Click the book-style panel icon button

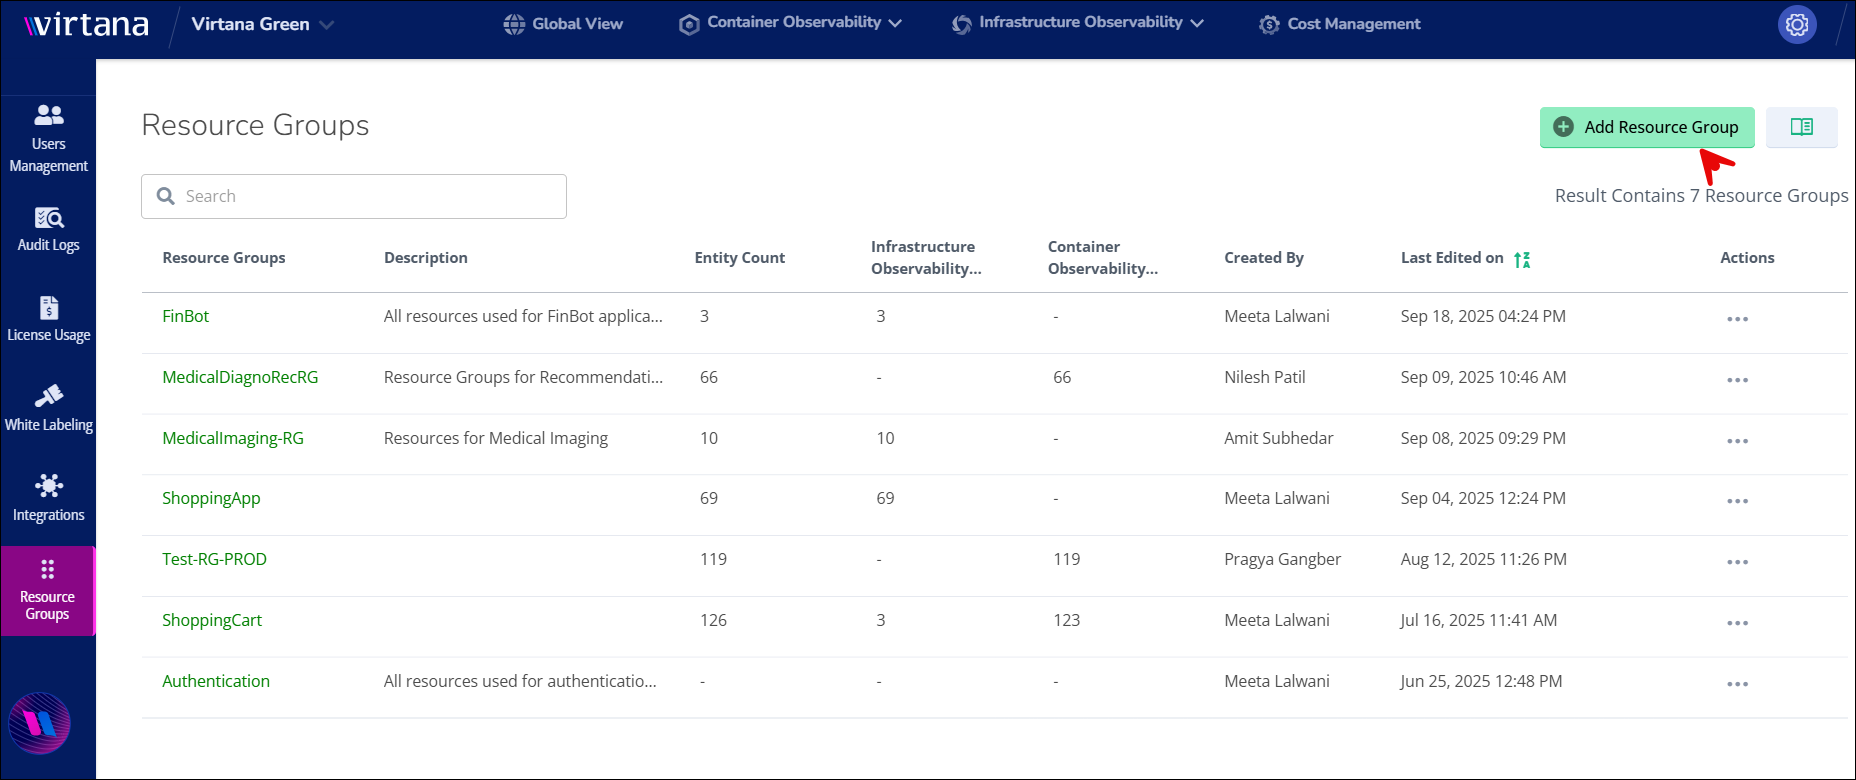[x=1801, y=127]
